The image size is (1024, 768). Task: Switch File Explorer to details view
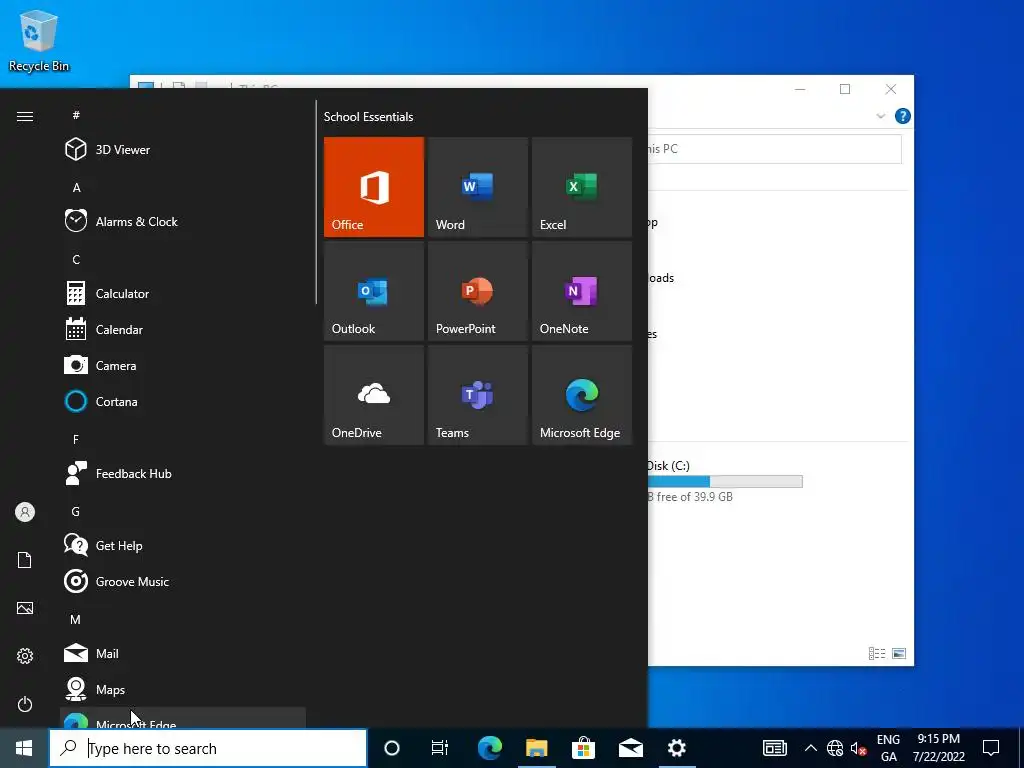877,653
